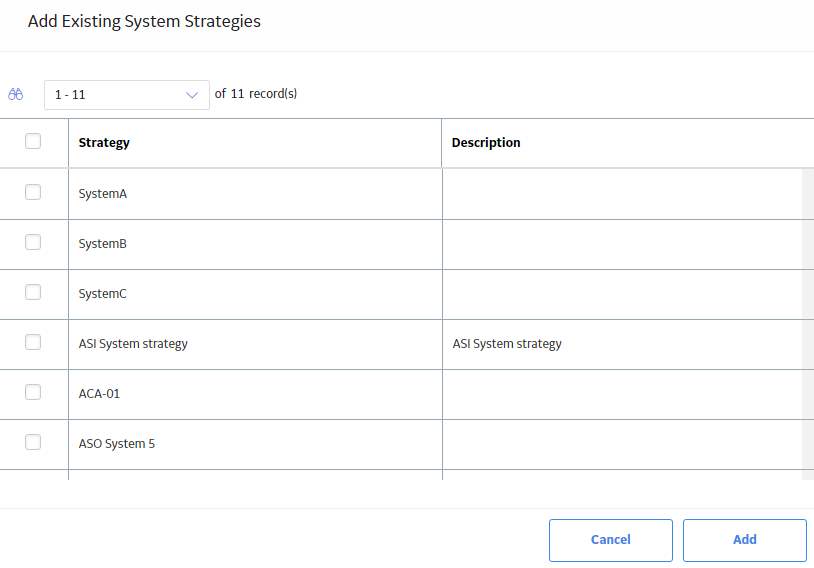Enable the ACA-01 row checkbox
This screenshot has height=568, width=814.
coord(33,392)
